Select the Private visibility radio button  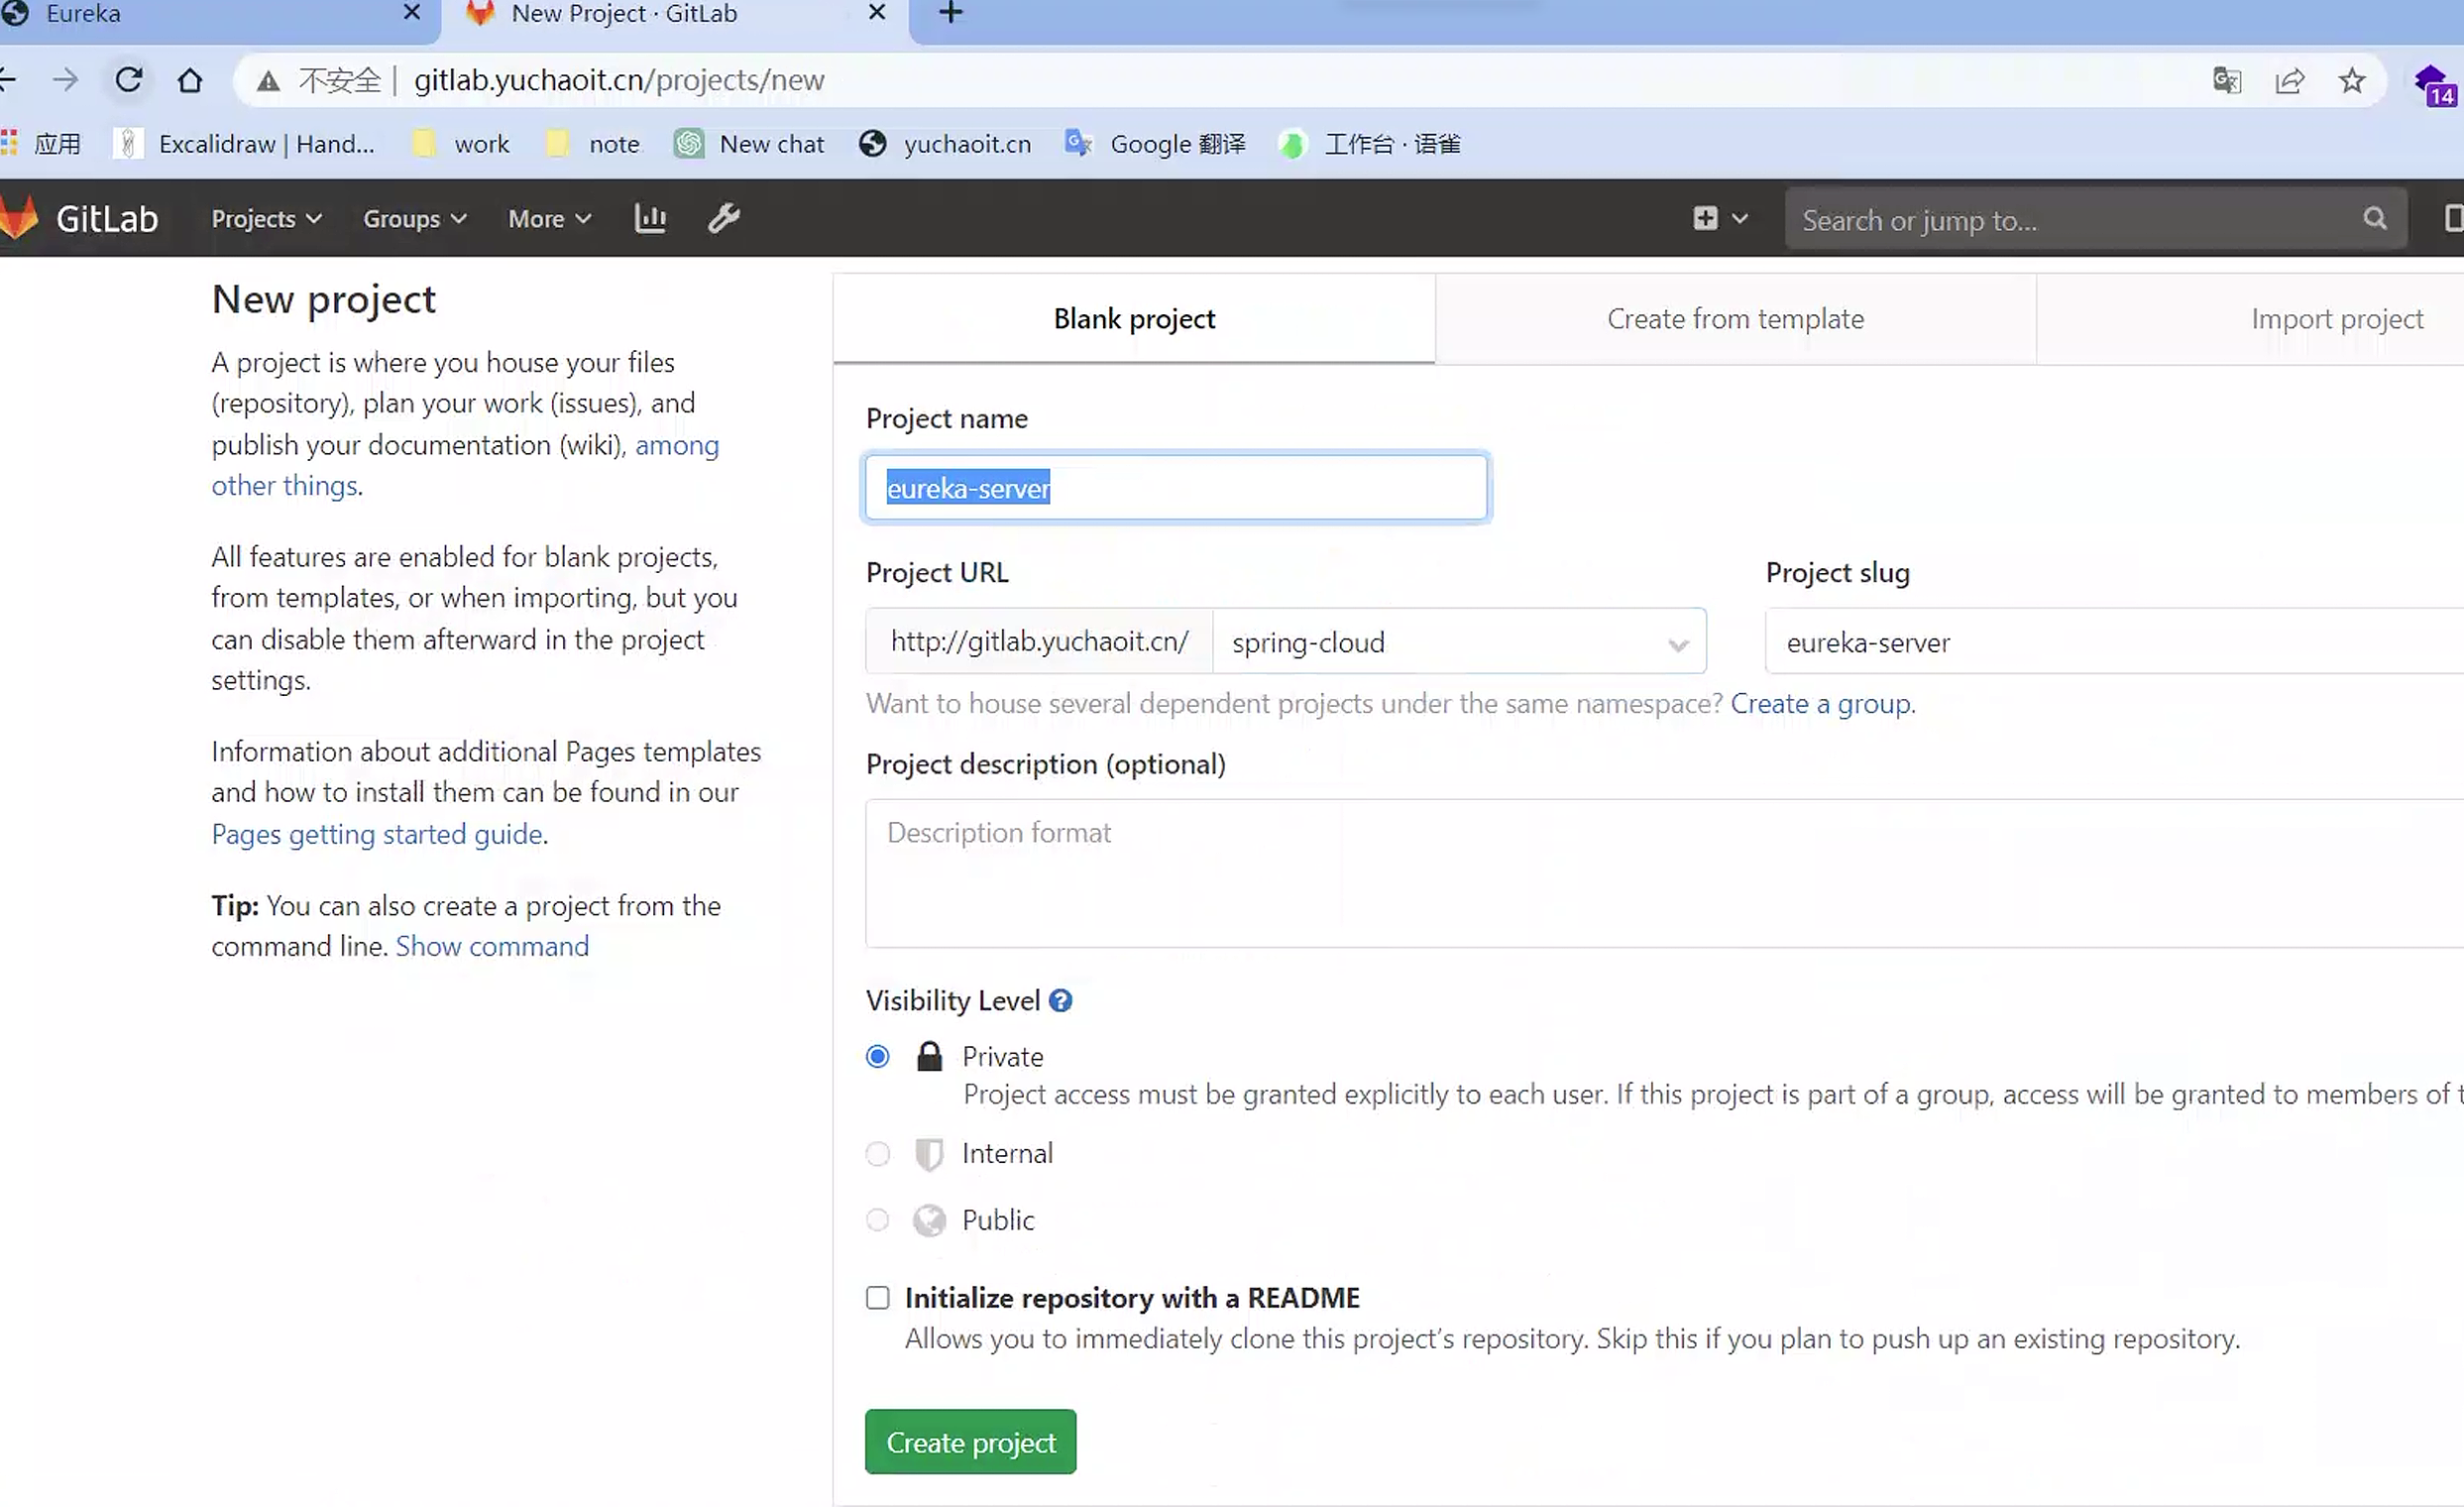click(877, 1057)
